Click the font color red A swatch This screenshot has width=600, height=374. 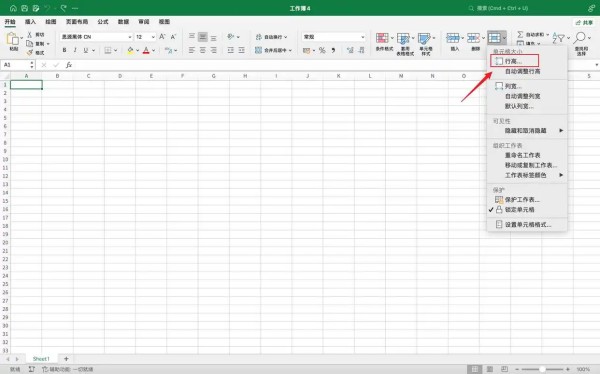(x=146, y=50)
